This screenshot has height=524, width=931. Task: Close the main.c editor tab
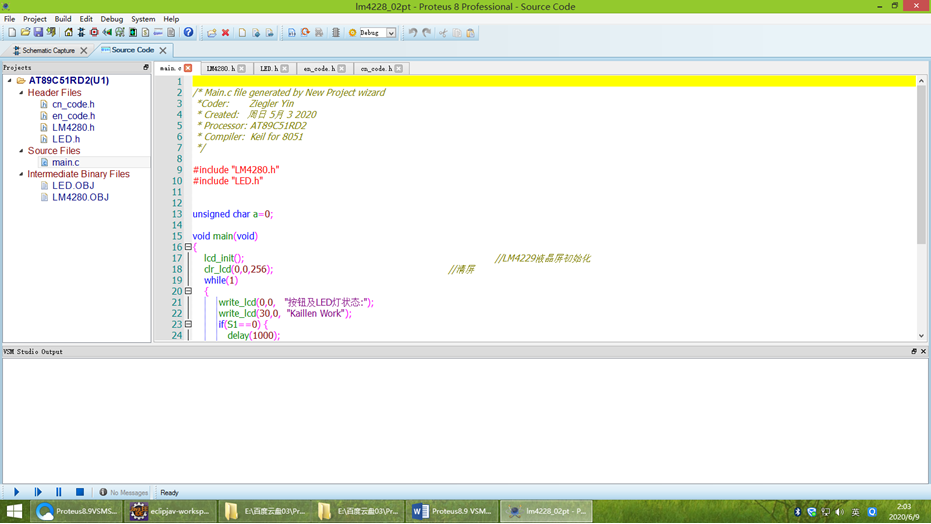pyautogui.click(x=188, y=68)
